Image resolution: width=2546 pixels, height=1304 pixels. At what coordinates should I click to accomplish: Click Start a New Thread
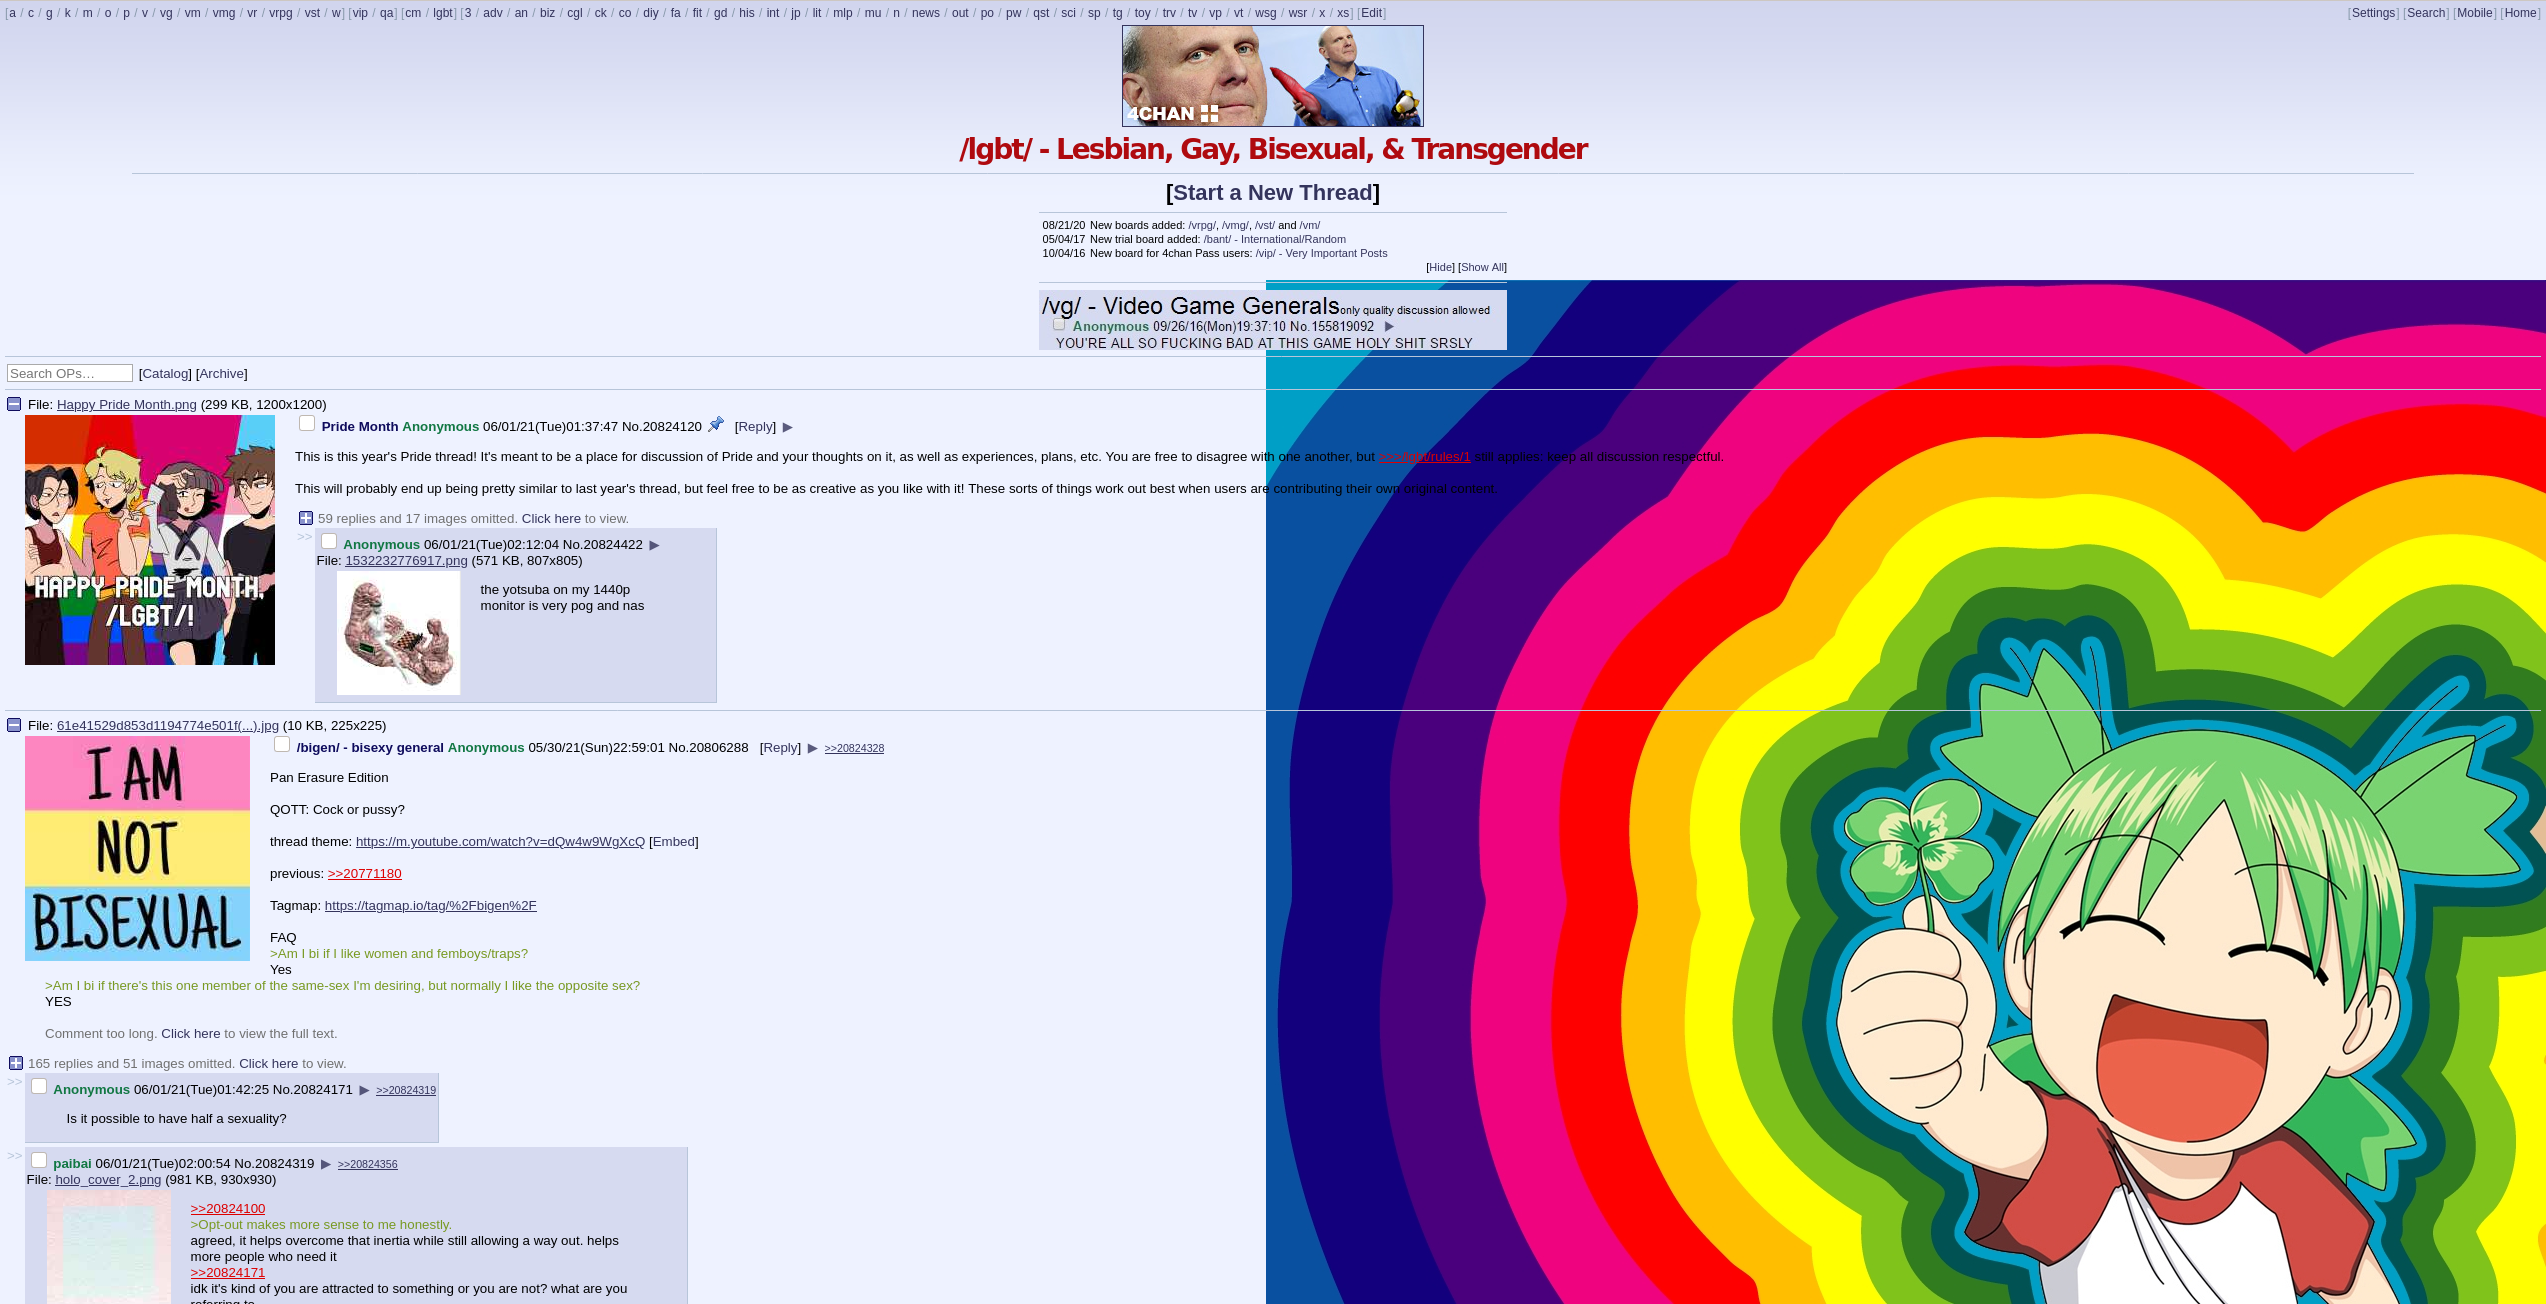point(1272,192)
